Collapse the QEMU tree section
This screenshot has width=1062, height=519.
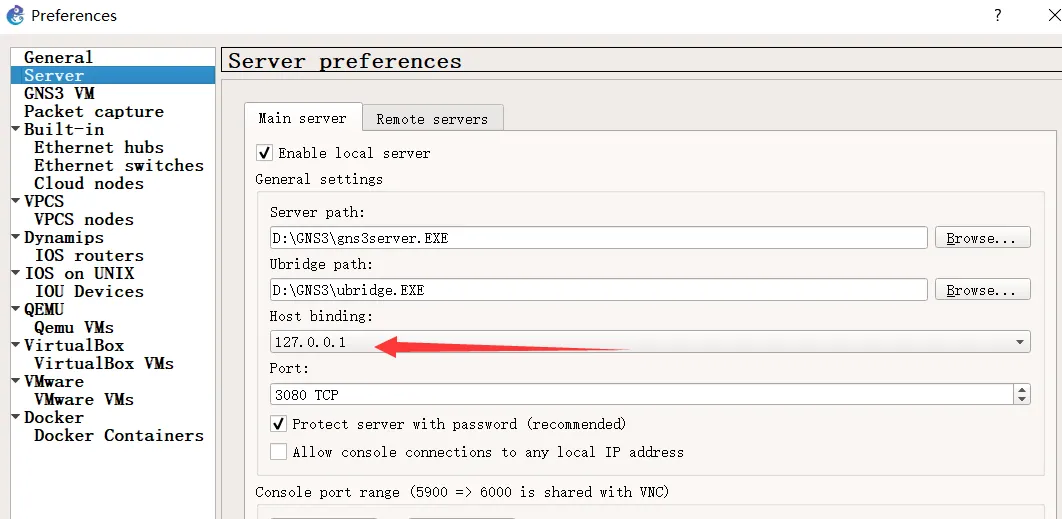pyautogui.click(x=16, y=308)
